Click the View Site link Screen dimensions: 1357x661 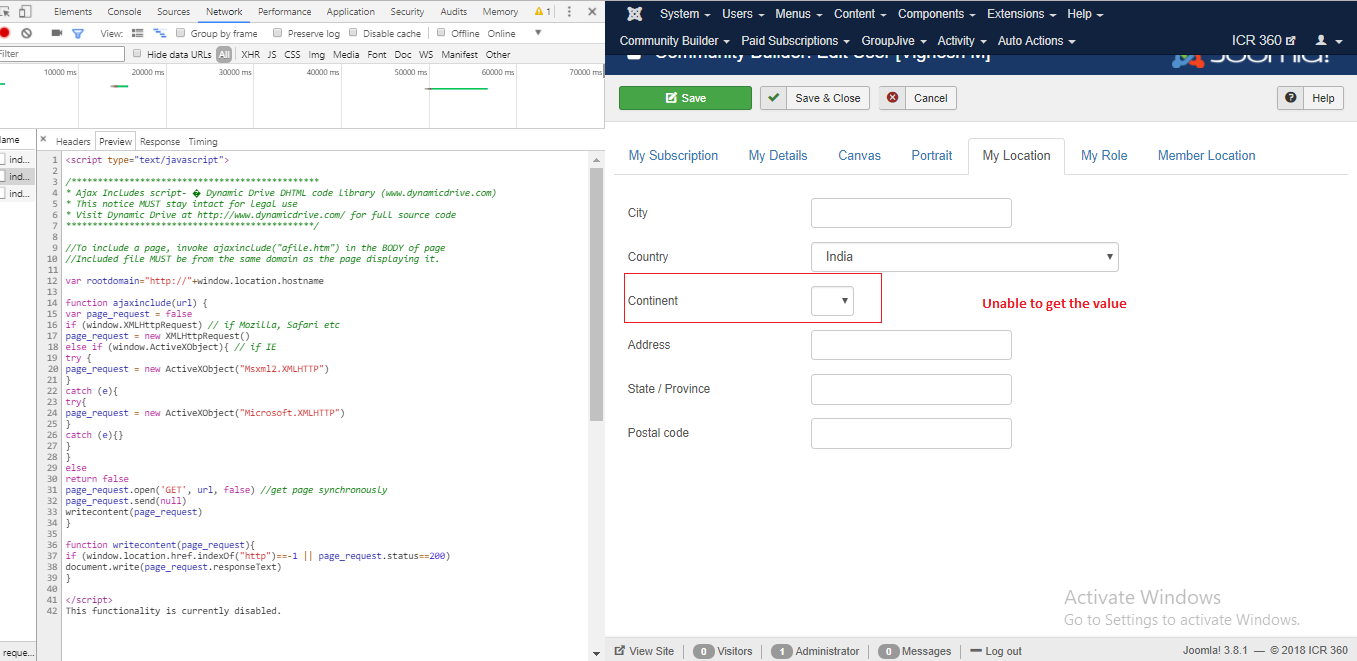pos(644,651)
